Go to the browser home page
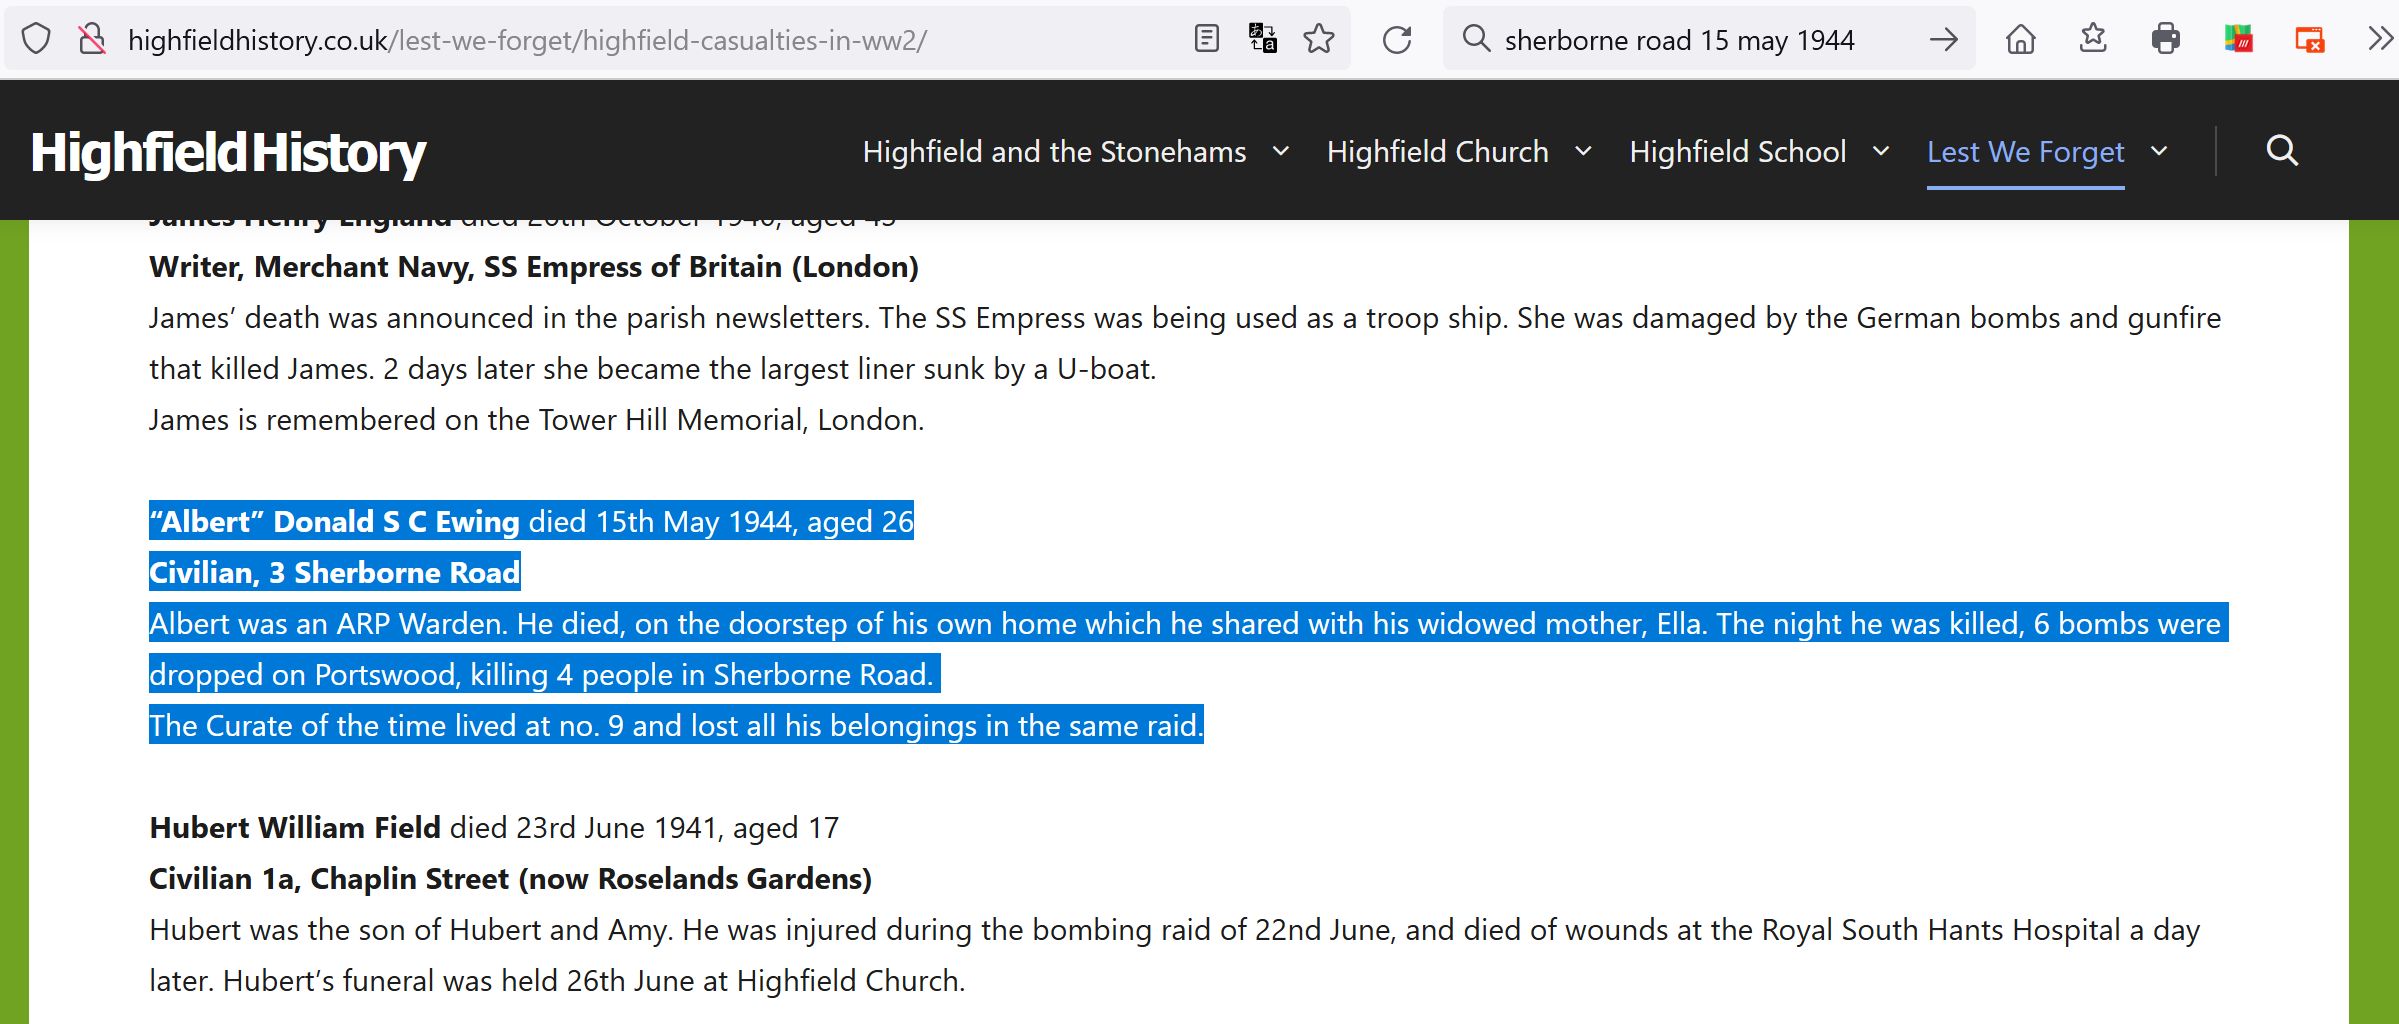The image size is (2399, 1024). tap(2021, 40)
